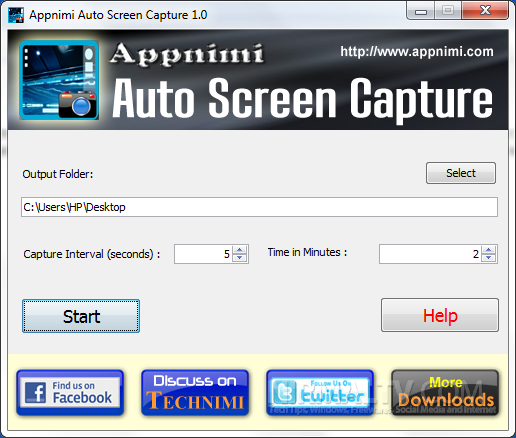
Task: Click the capture interval value field
Action: pos(203,254)
